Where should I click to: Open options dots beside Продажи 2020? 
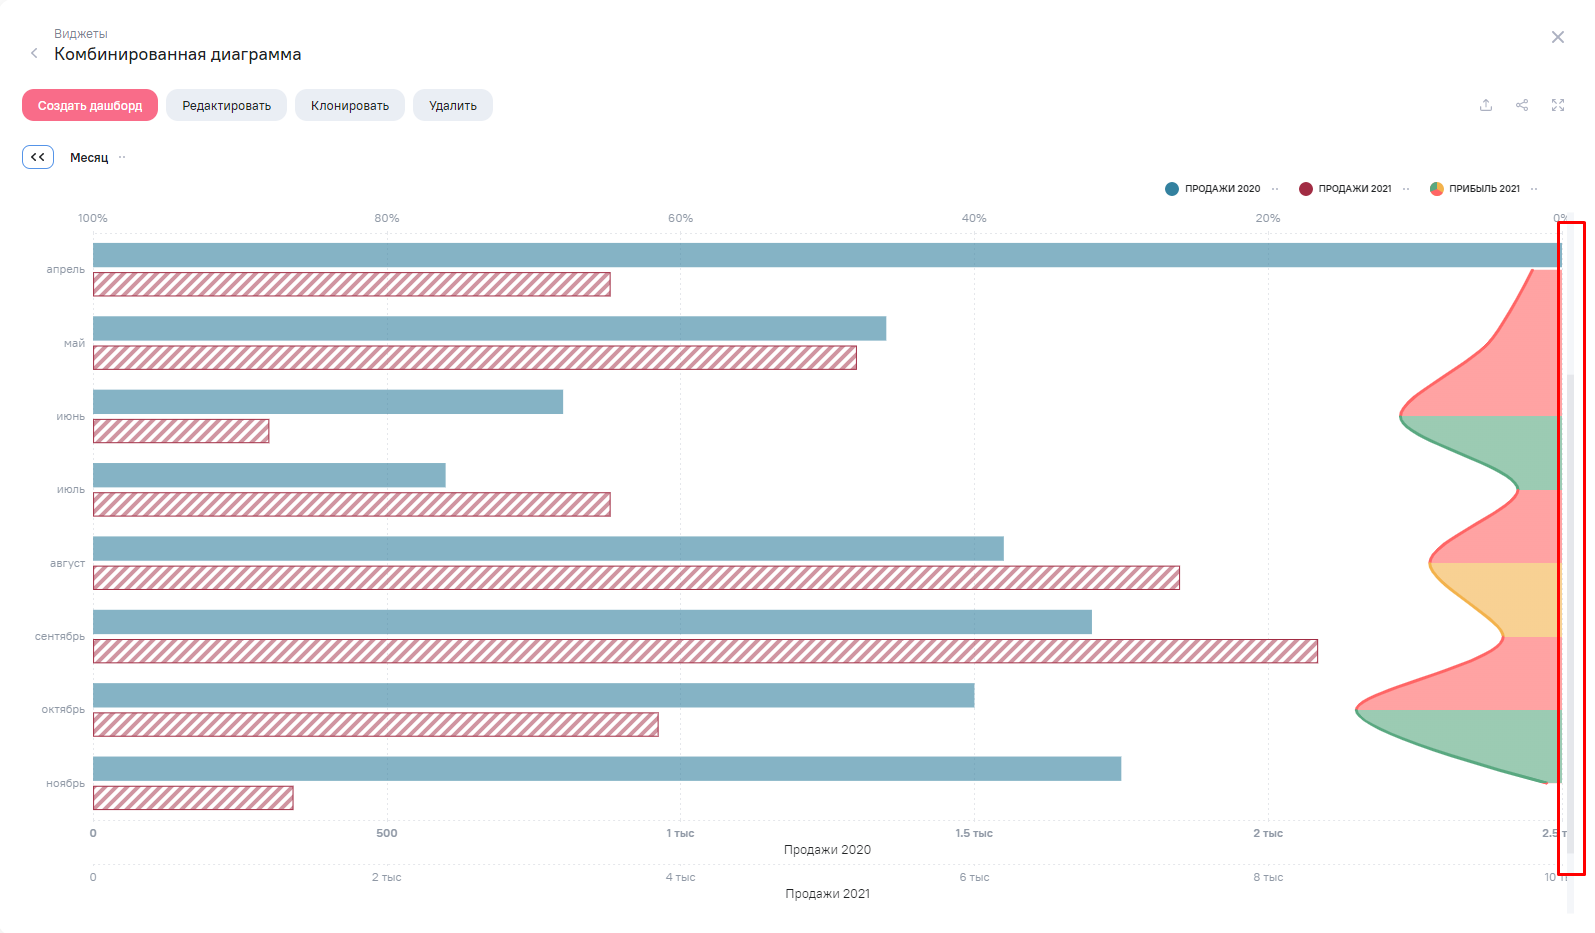(x=1275, y=189)
